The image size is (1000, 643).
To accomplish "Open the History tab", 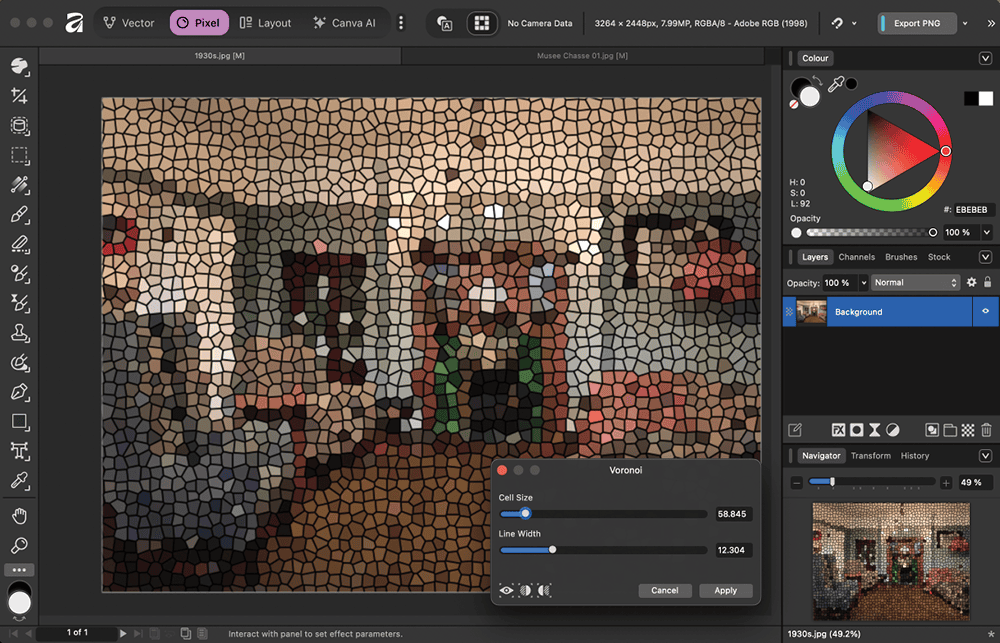I will tap(914, 456).
